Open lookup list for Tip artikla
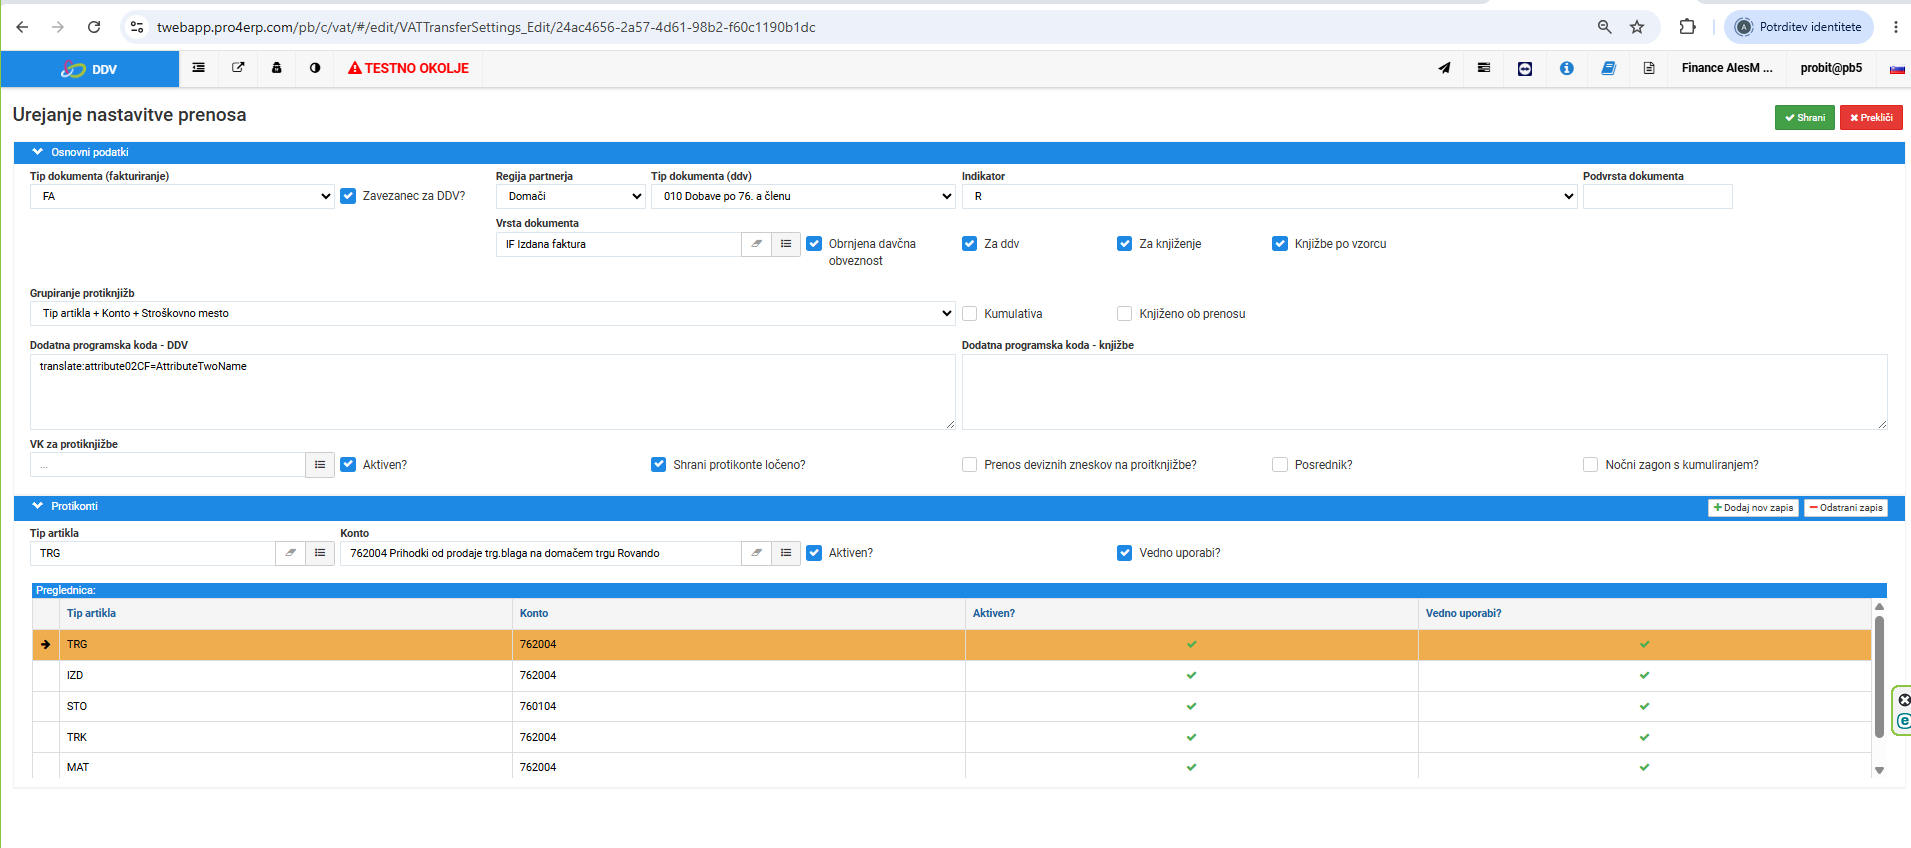The image size is (1911, 848). click(320, 553)
